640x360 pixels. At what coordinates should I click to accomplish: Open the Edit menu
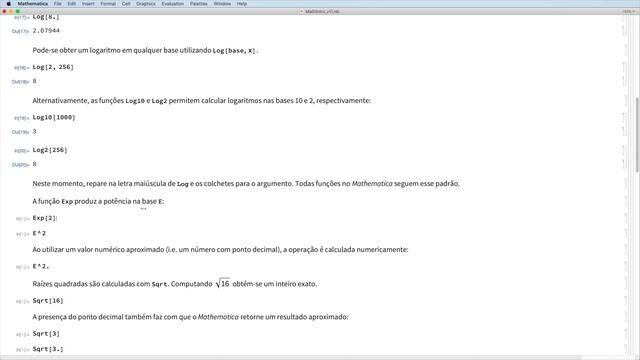(72, 4)
